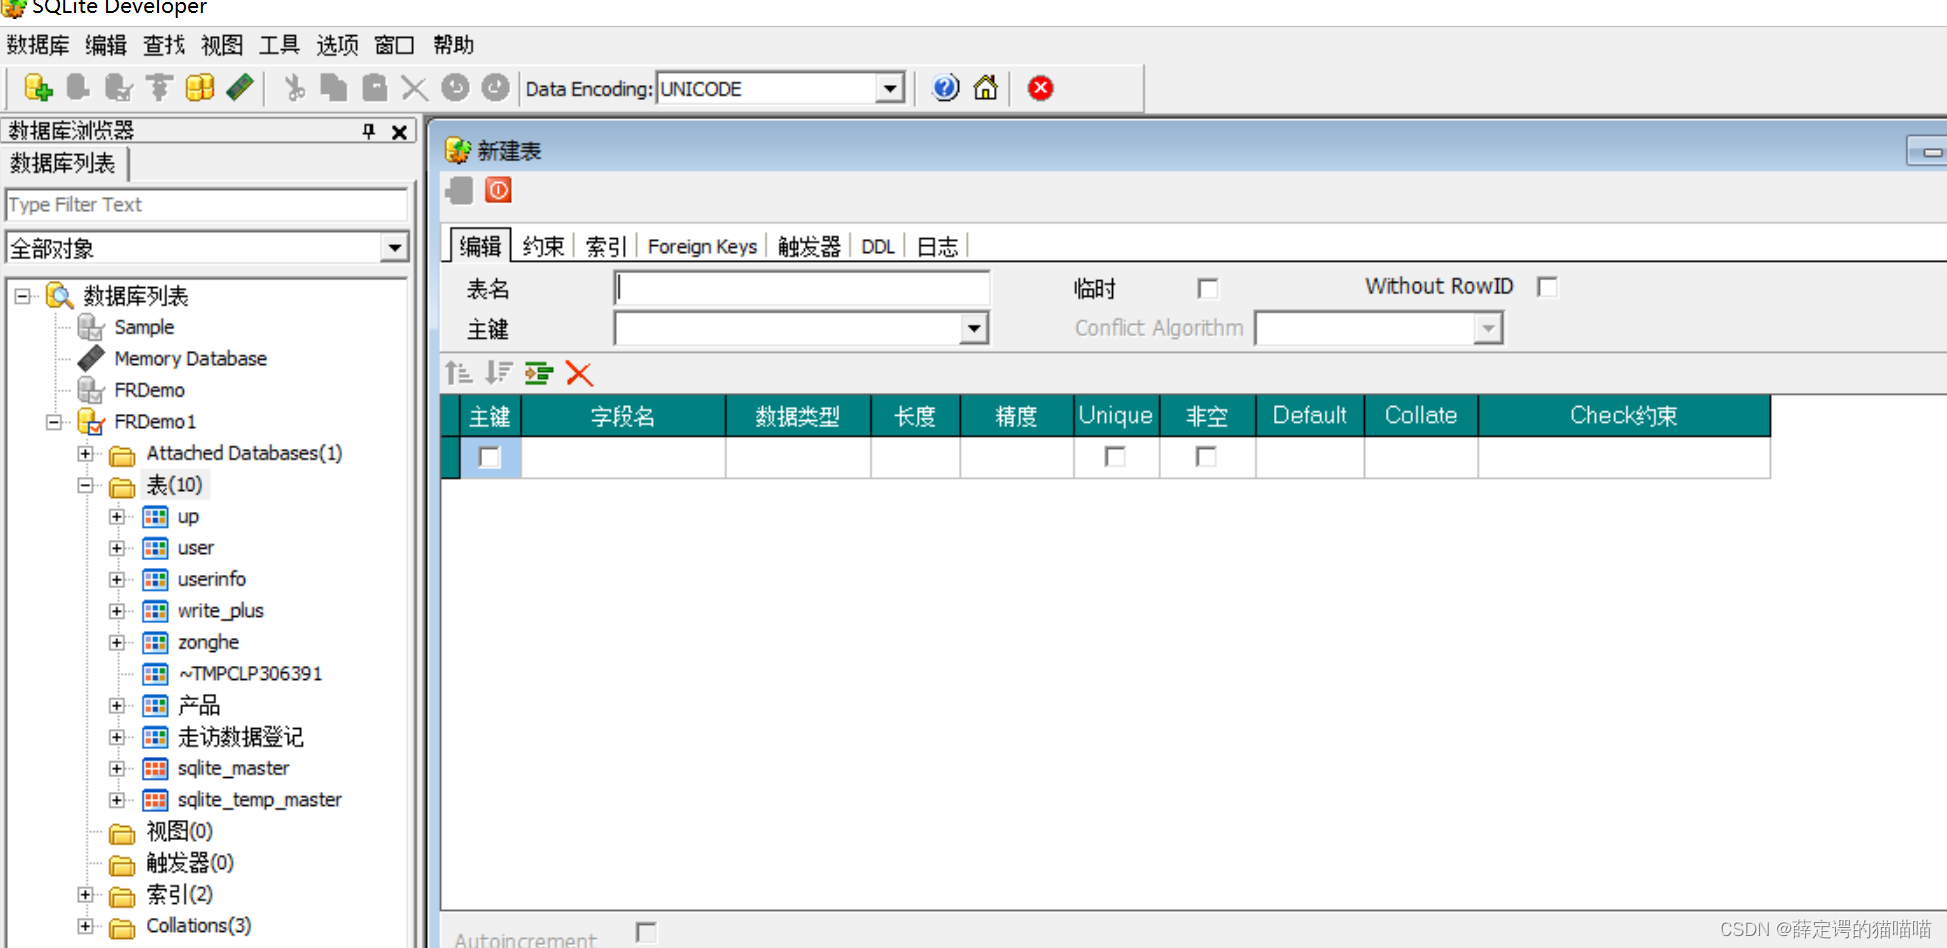The height and width of the screenshot is (948, 1947).
Task: Switch to the Foreign Keys tab
Action: (702, 246)
